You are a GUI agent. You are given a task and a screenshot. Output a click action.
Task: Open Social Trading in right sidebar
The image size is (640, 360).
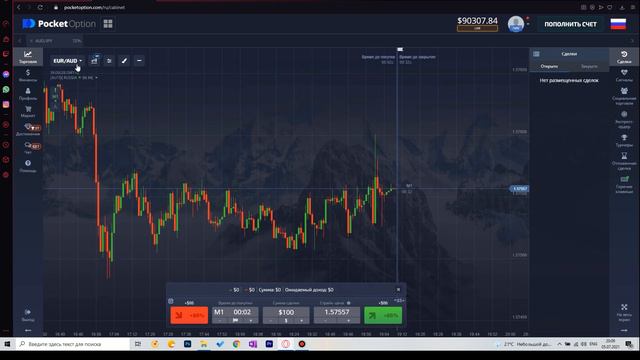[x=624, y=96]
